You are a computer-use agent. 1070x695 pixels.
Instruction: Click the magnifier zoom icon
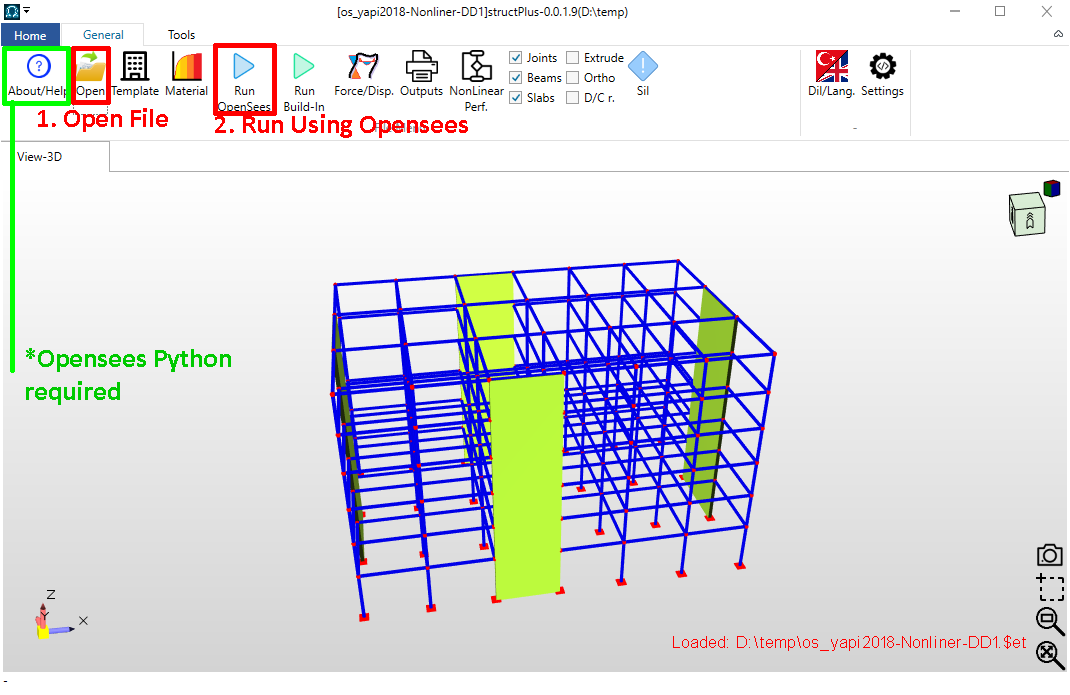click(1050, 621)
